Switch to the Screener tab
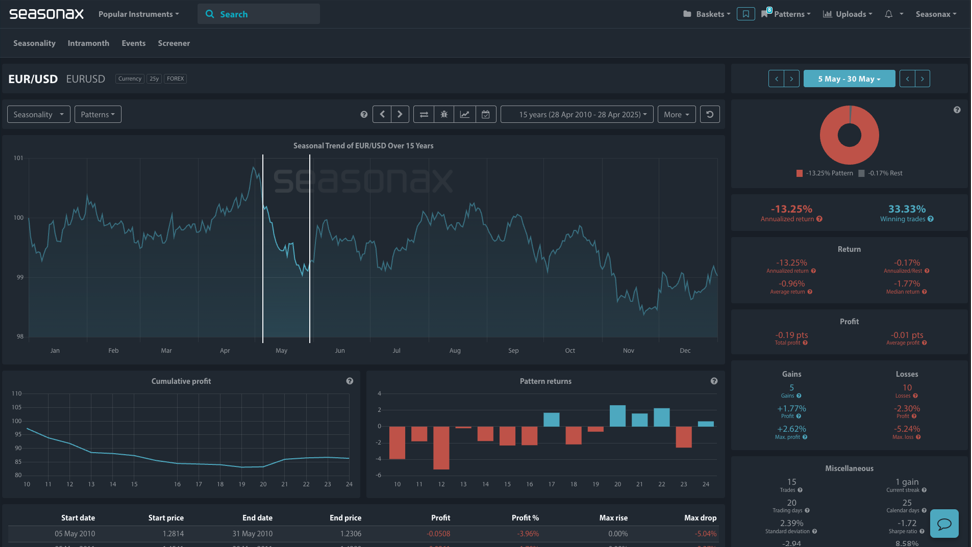 (174, 43)
